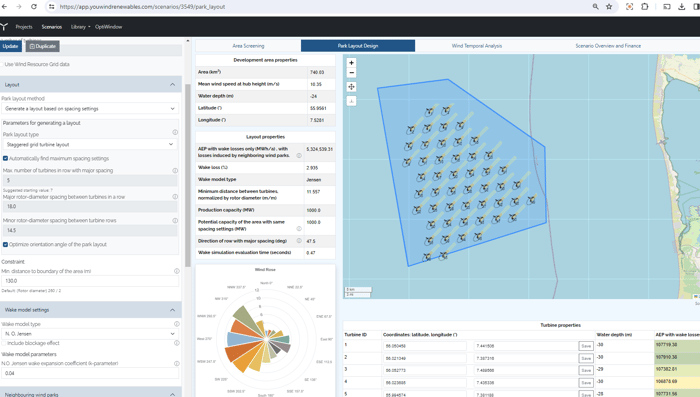Click the browser forward arrow
The width and height of the screenshot is (700, 397).
tap(19, 7)
